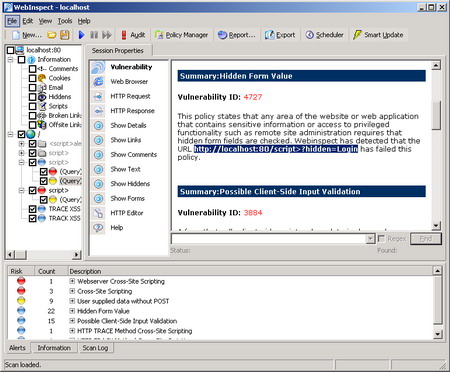
Task: Click the Find button
Action: point(426,239)
